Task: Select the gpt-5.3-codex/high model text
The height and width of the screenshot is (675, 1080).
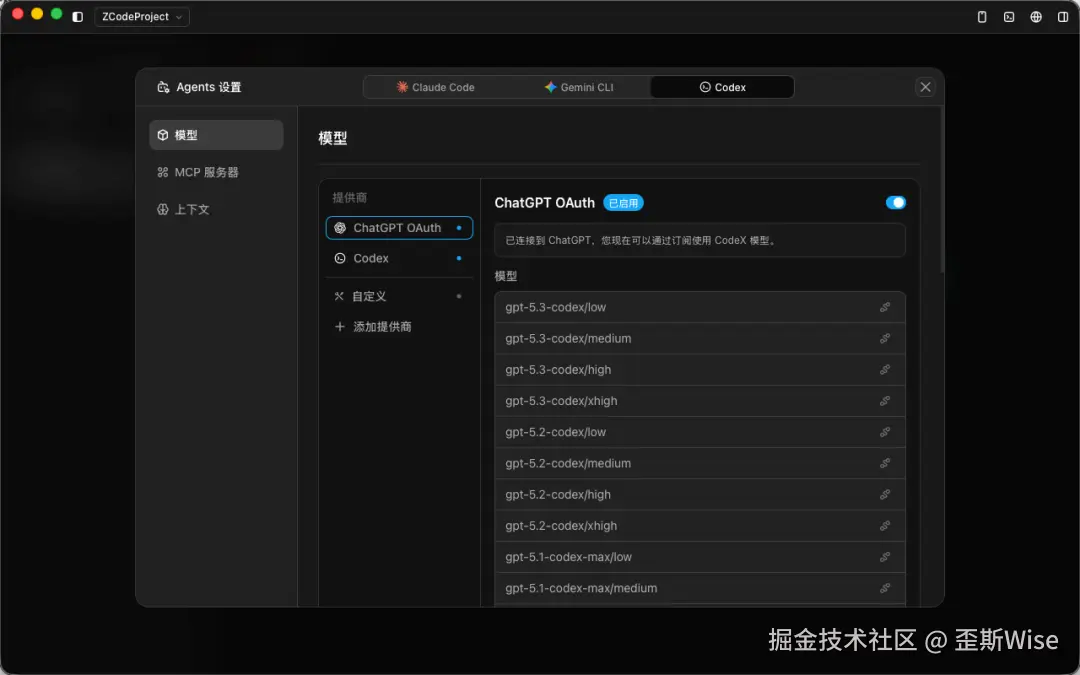Action: tap(558, 370)
